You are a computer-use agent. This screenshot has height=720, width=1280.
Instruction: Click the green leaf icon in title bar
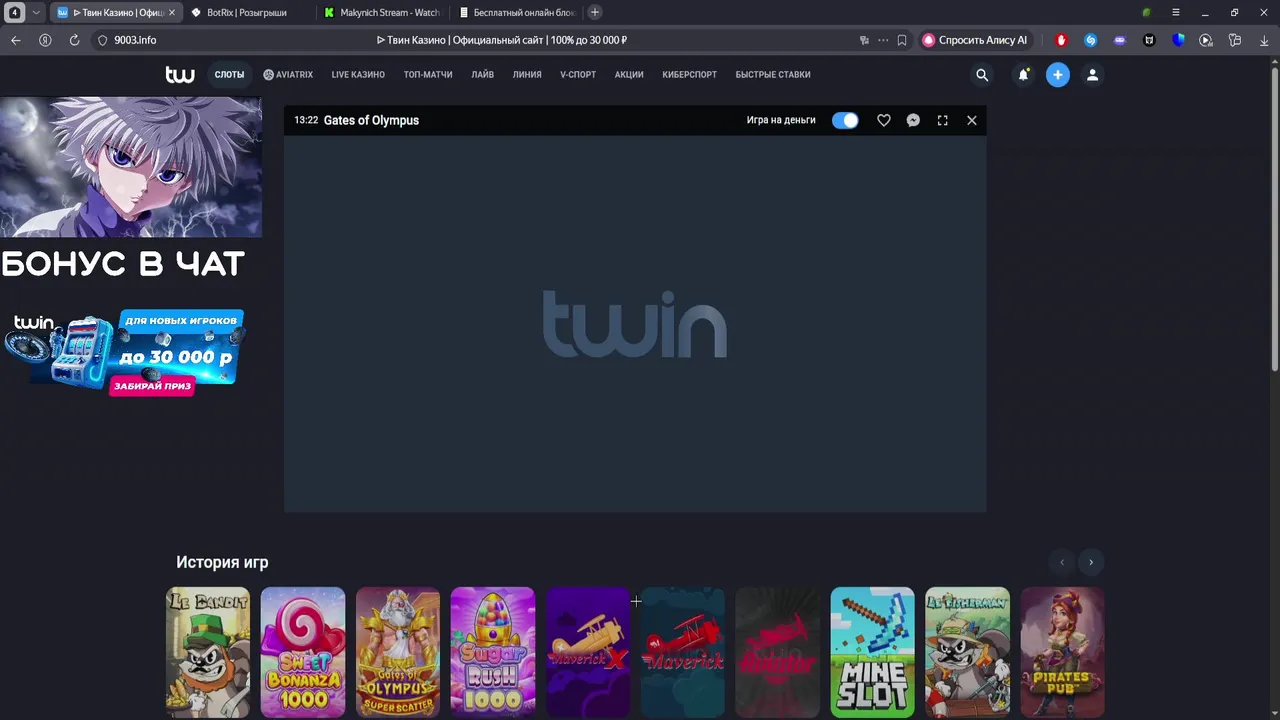click(x=1147, y=12)
